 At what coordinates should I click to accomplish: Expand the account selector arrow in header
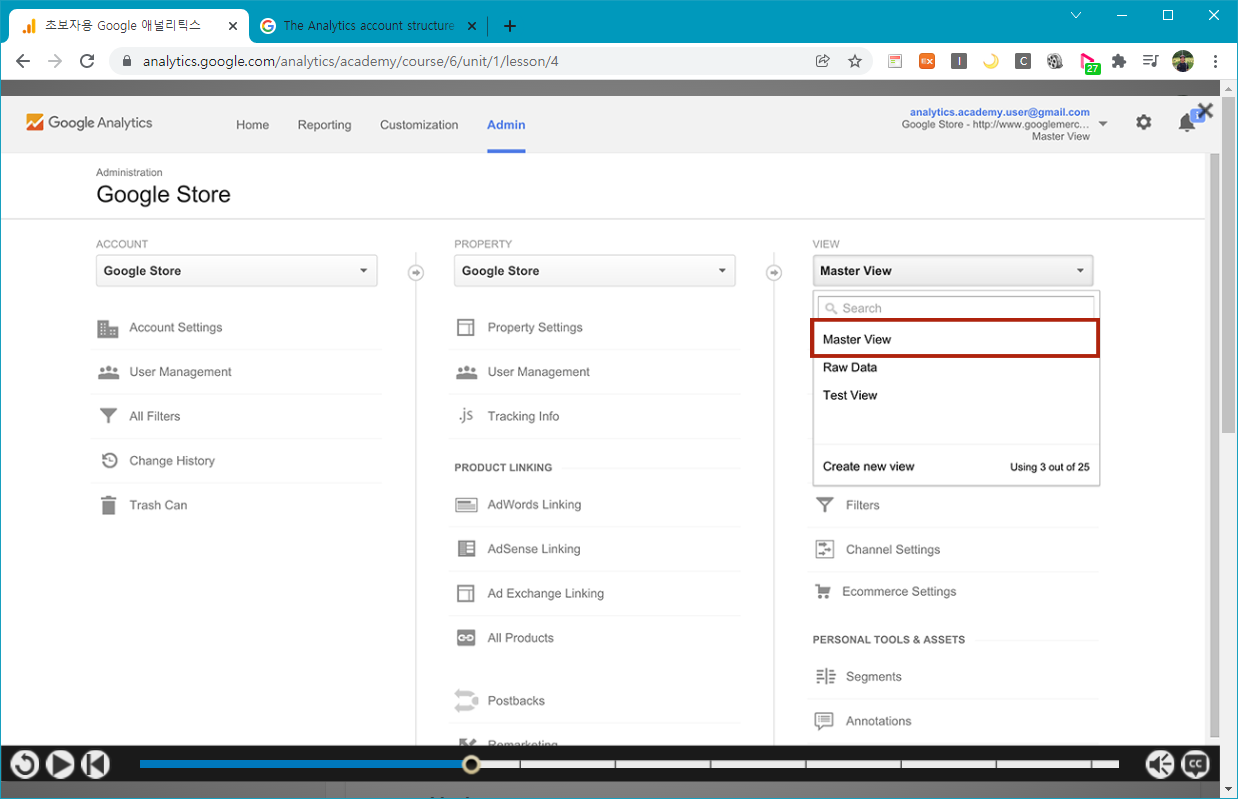[x=1103, y=124]
